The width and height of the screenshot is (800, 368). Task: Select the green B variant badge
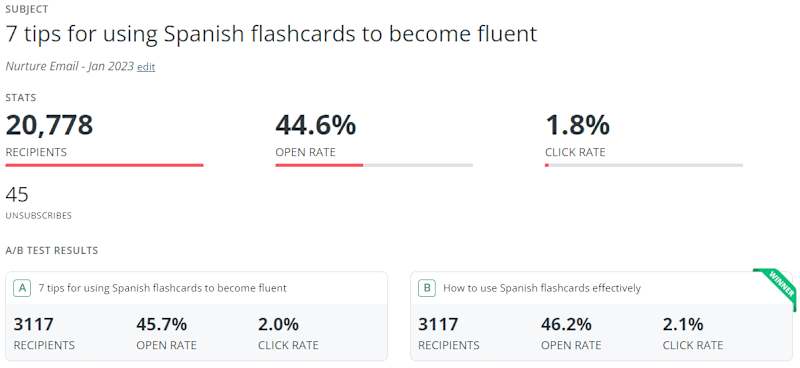(427, 288)
